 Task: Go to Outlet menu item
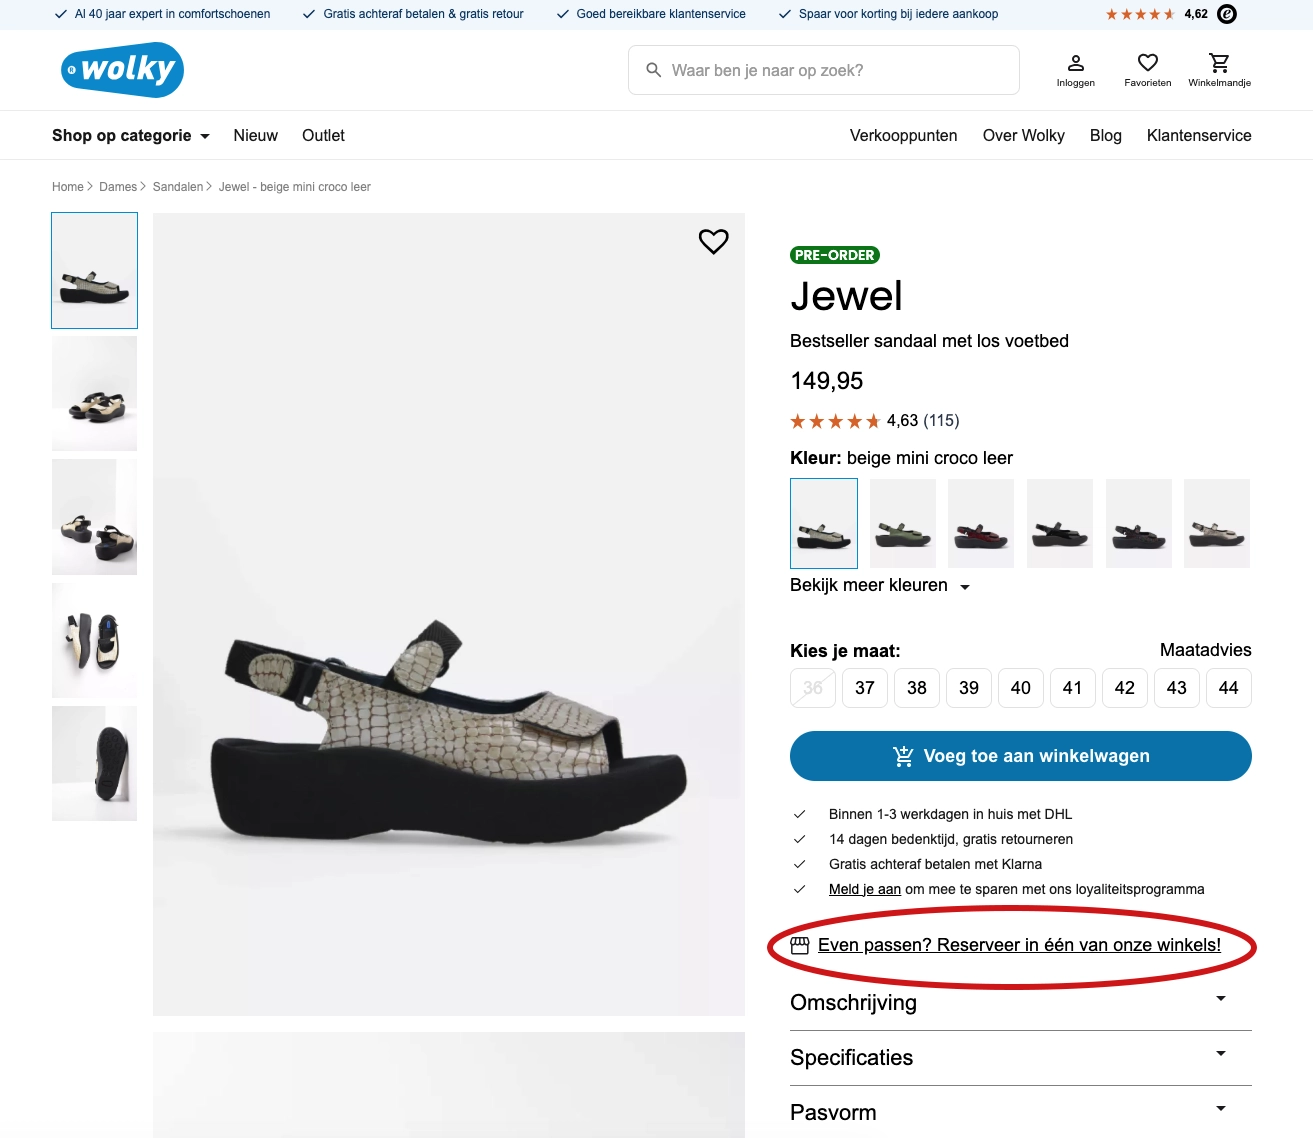click(323, 136)
